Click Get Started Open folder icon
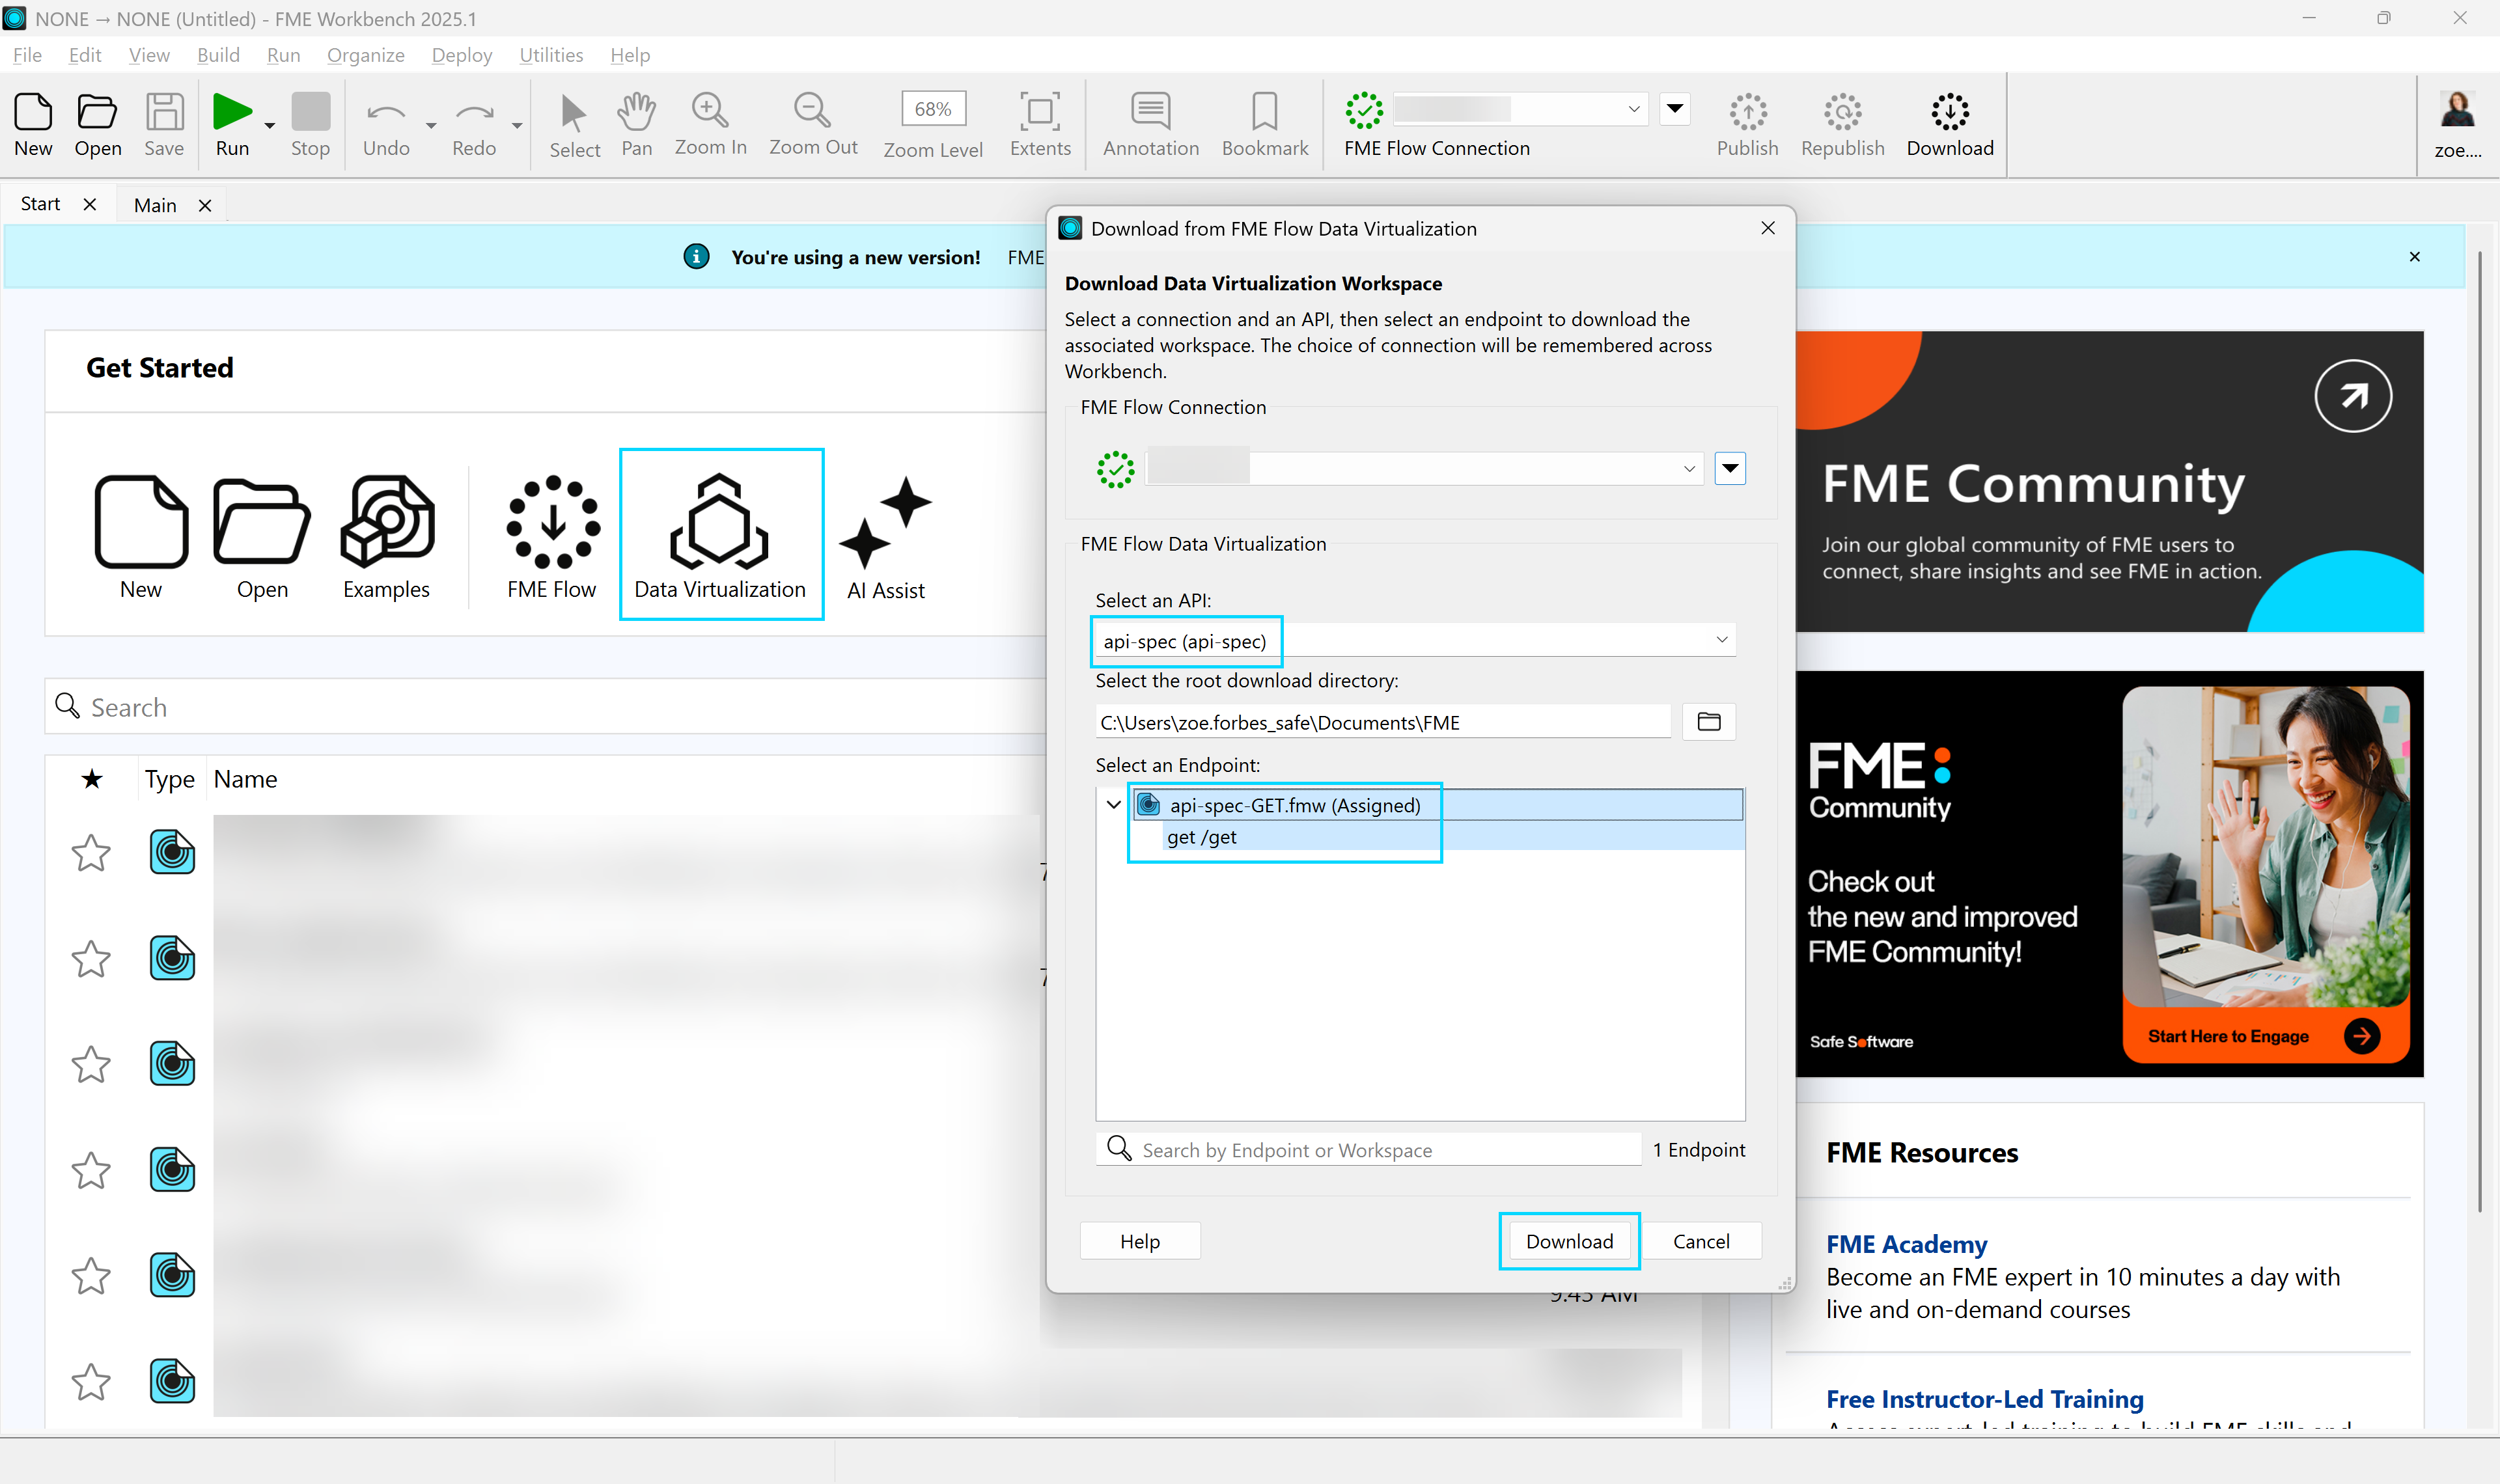The width and height of the screenshot is (2500, 1484). (x=262, y=521)
